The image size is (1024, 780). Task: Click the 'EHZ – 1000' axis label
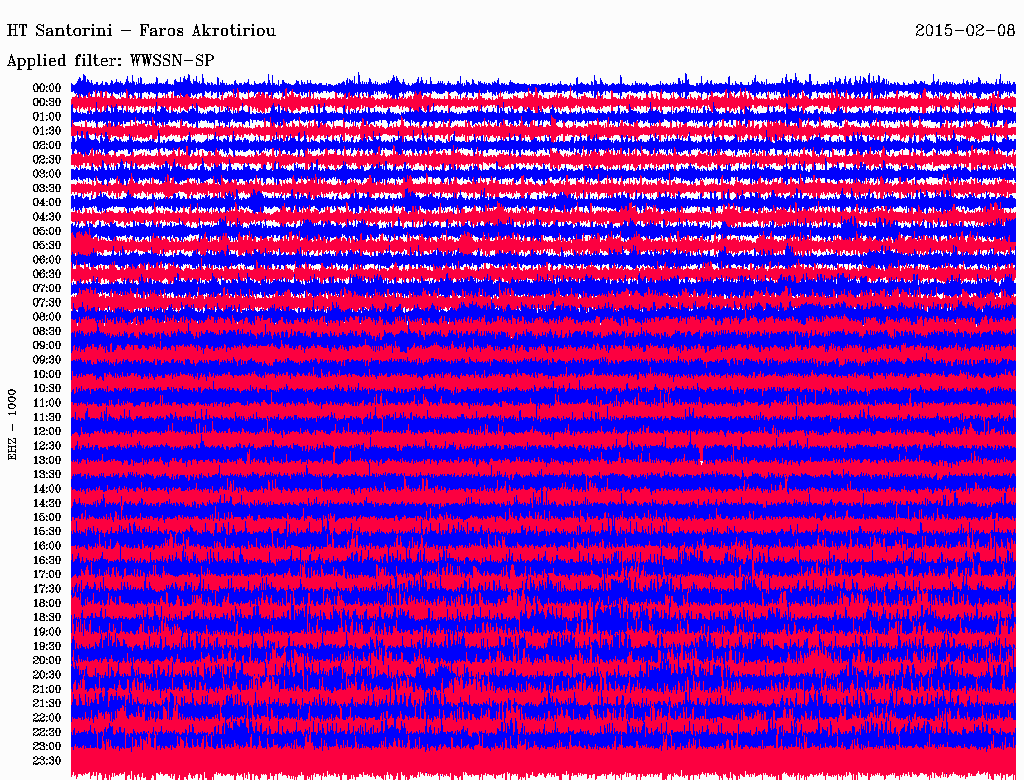pos(12,425)
